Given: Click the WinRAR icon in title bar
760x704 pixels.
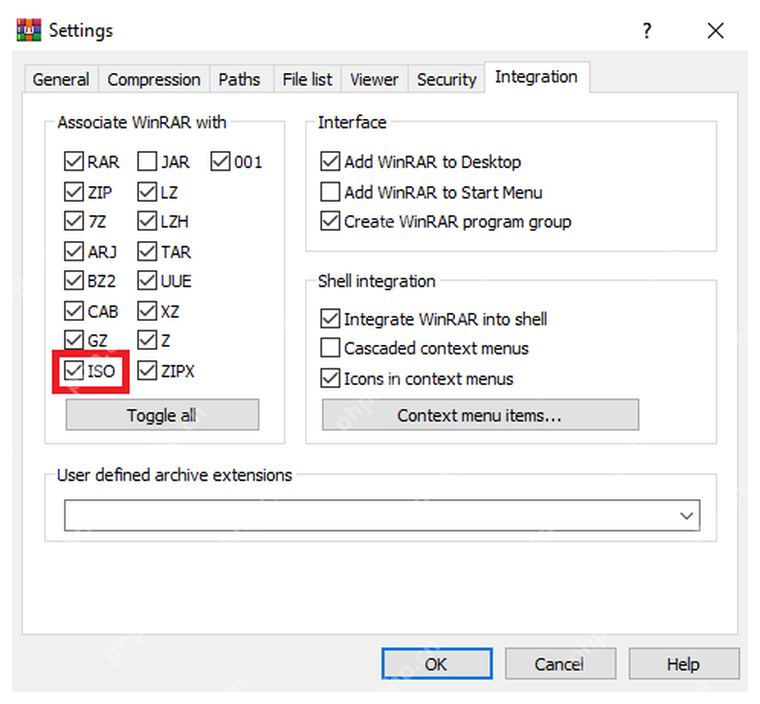Looking at the screenshot, I should 29,30.
